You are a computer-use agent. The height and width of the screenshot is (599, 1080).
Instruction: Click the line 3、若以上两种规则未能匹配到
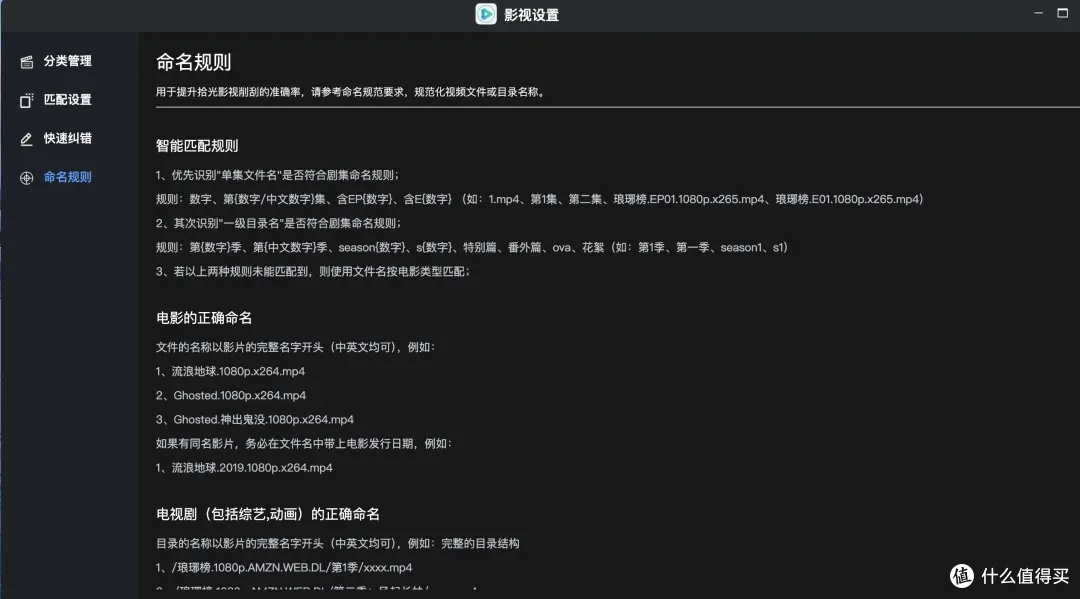point(313,271)
